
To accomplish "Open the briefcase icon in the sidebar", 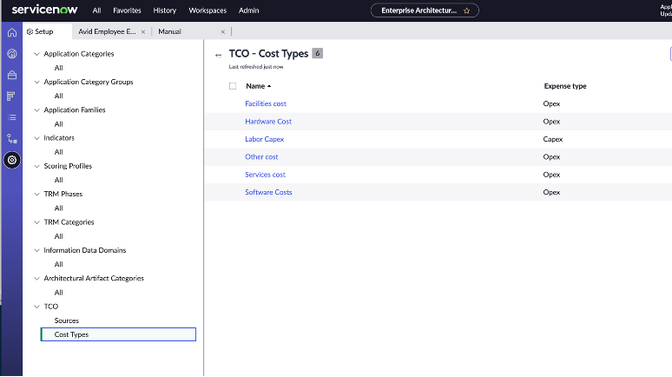I will pyautogui.click(x=12, y=75).
